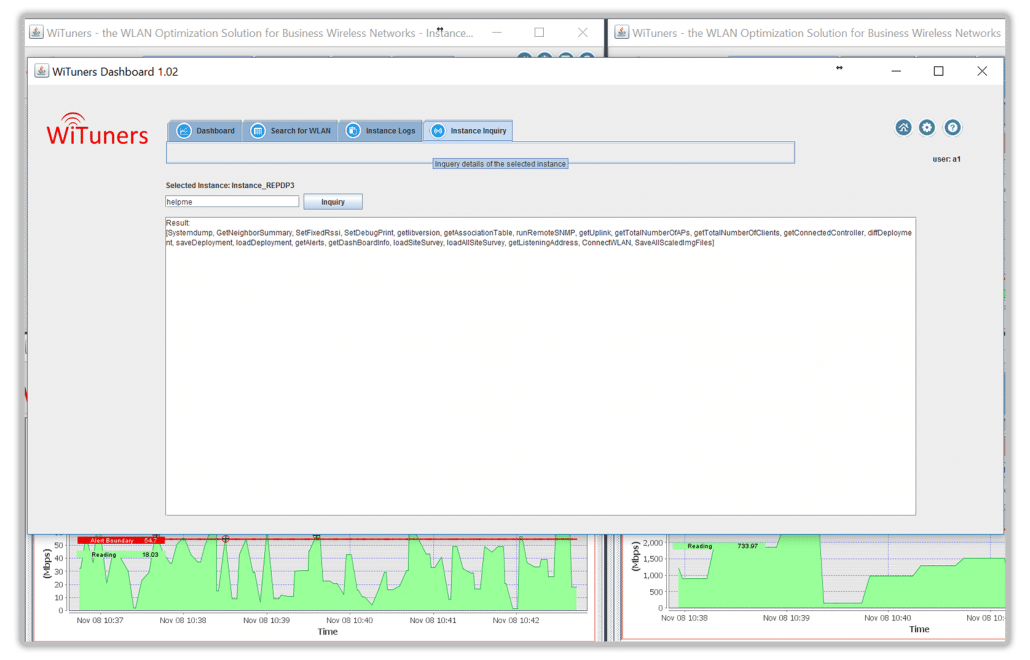Minimize the background WiTuners Instance window
1030x660 pixels.
click(497, 32)
